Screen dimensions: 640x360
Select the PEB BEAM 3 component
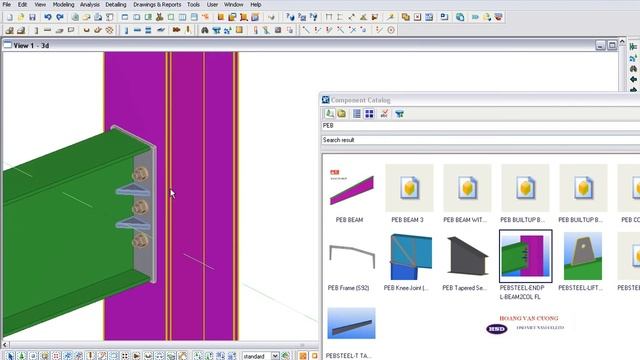409,188
